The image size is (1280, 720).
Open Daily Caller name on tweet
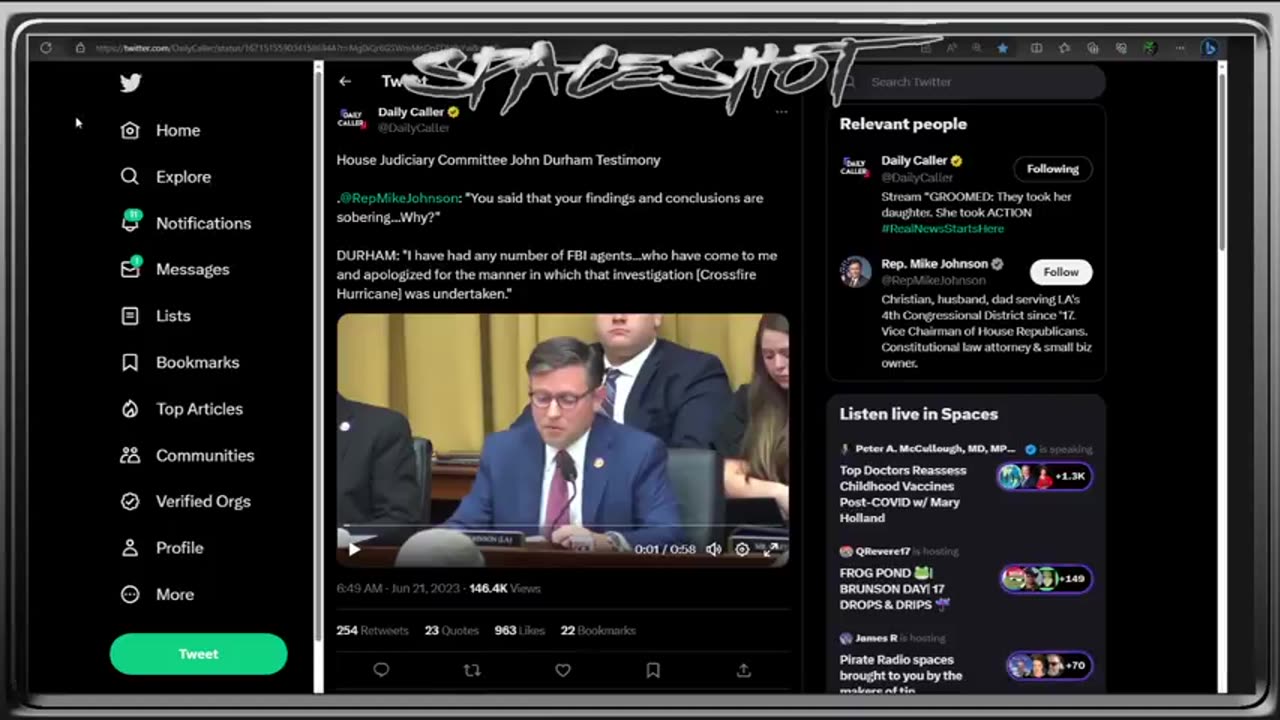pos(411,112)
